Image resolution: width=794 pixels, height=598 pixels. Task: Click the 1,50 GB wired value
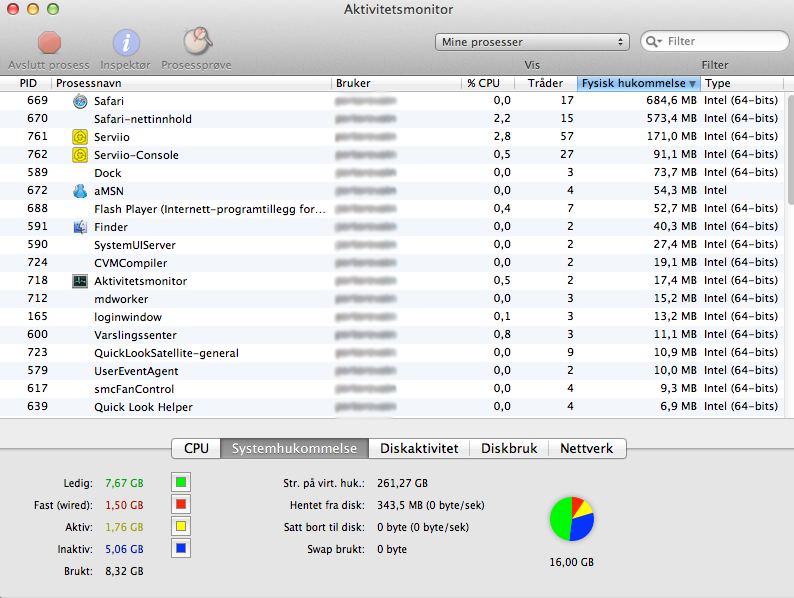click(124, 505)
